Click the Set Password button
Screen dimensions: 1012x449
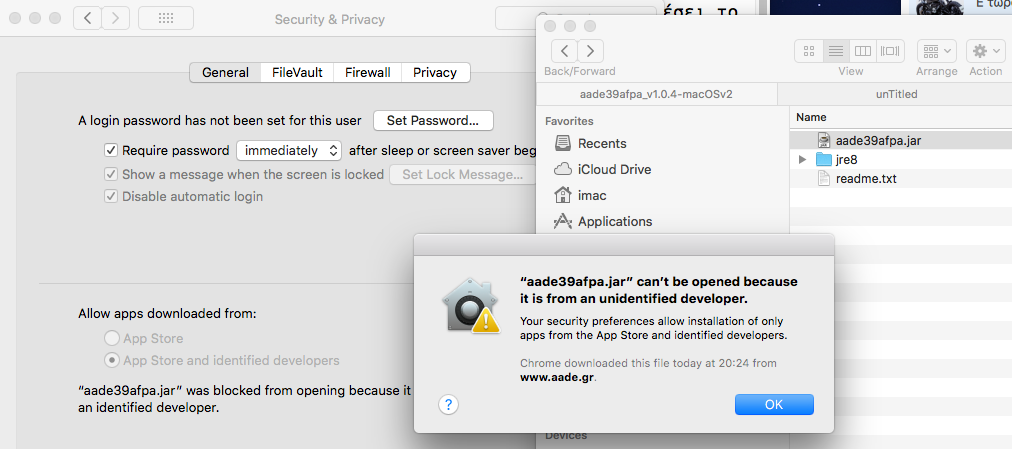tap(433, 121)
